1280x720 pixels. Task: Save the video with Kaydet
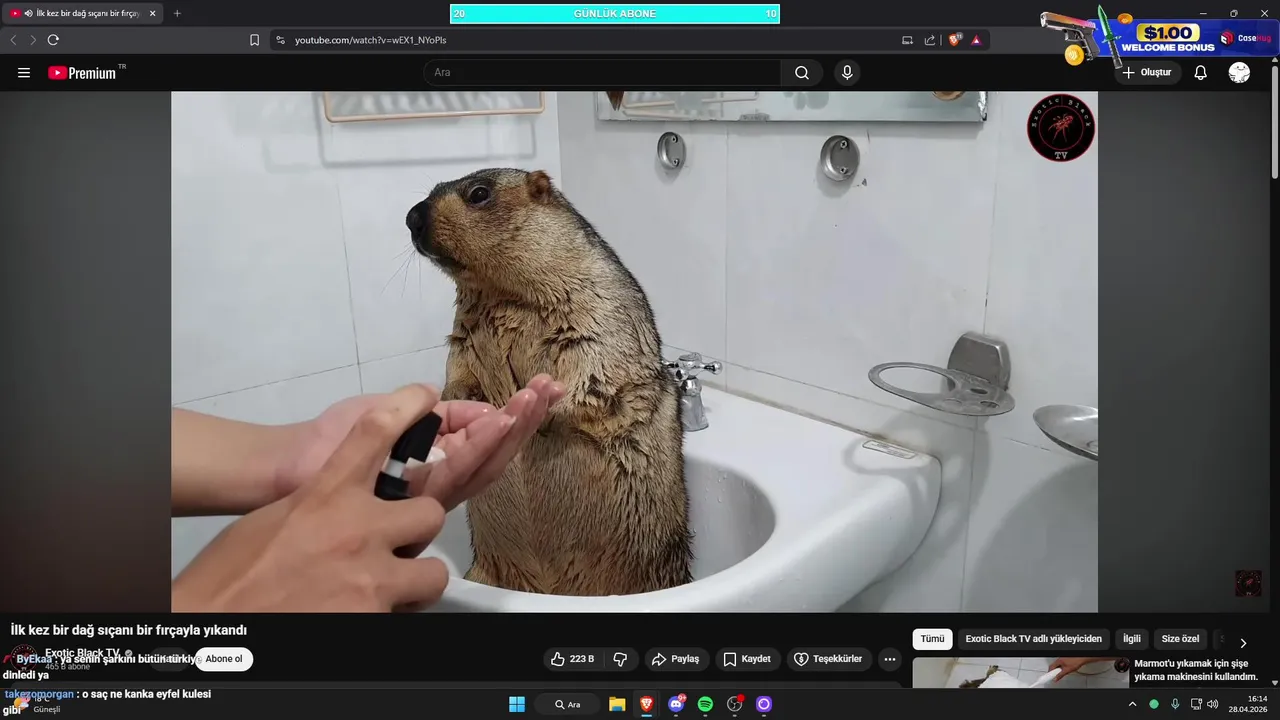[x=747, y=659]
